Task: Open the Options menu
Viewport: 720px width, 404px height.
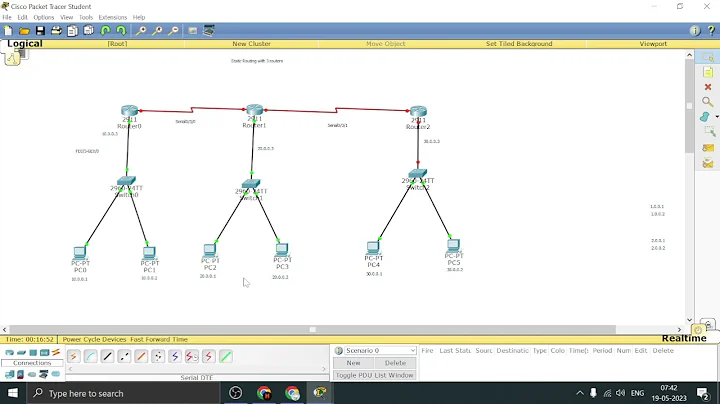Action: point(44,17)
